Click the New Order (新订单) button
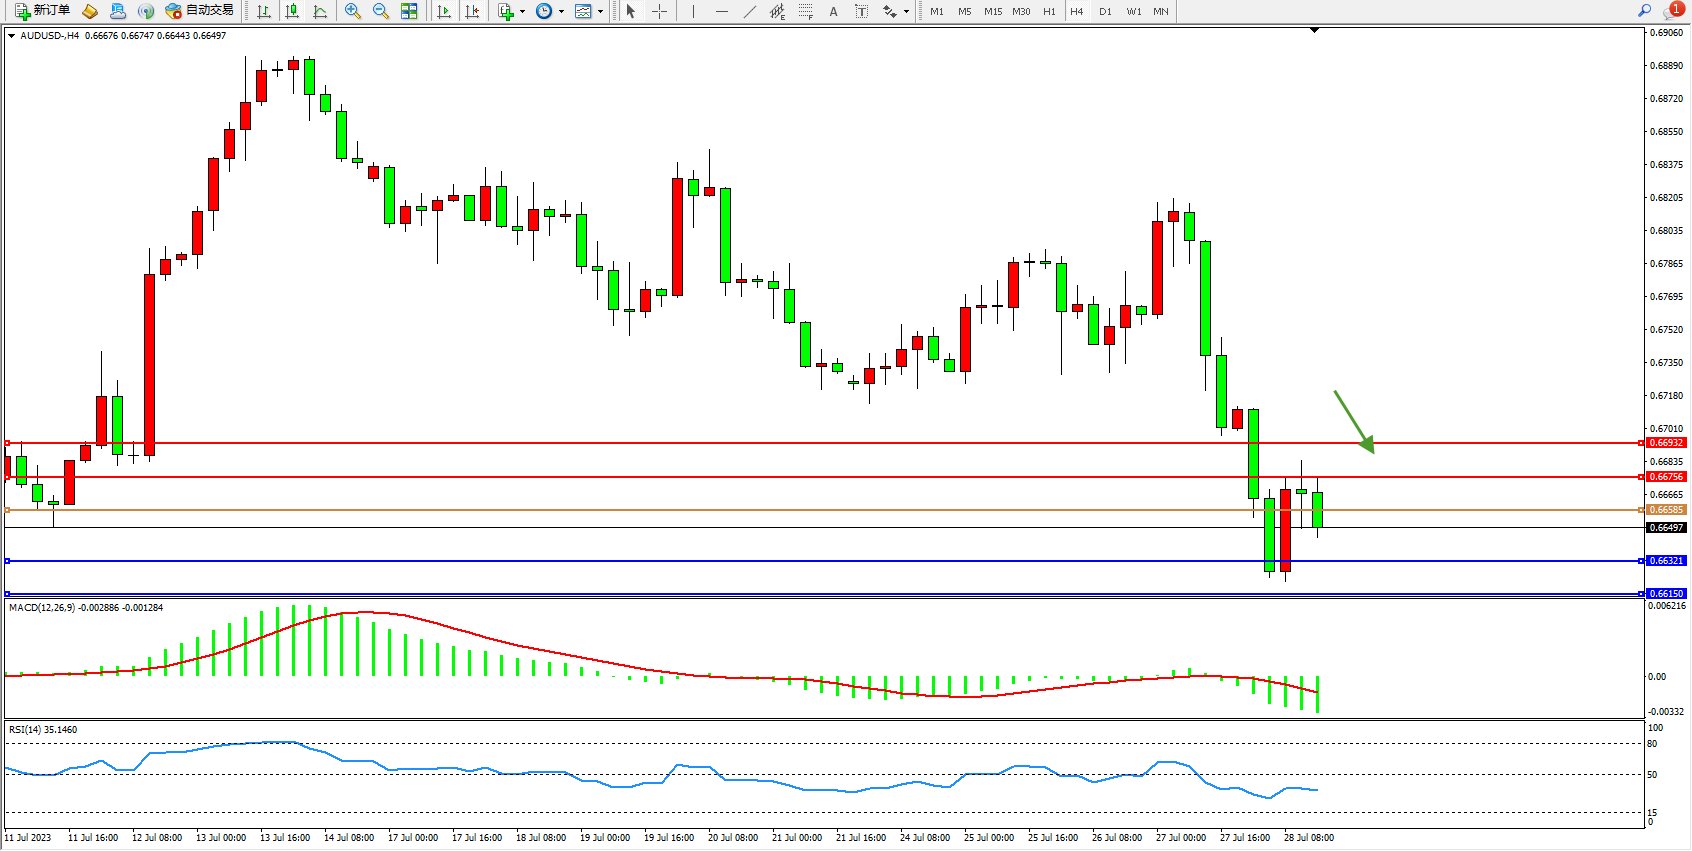 coord(42,11)
